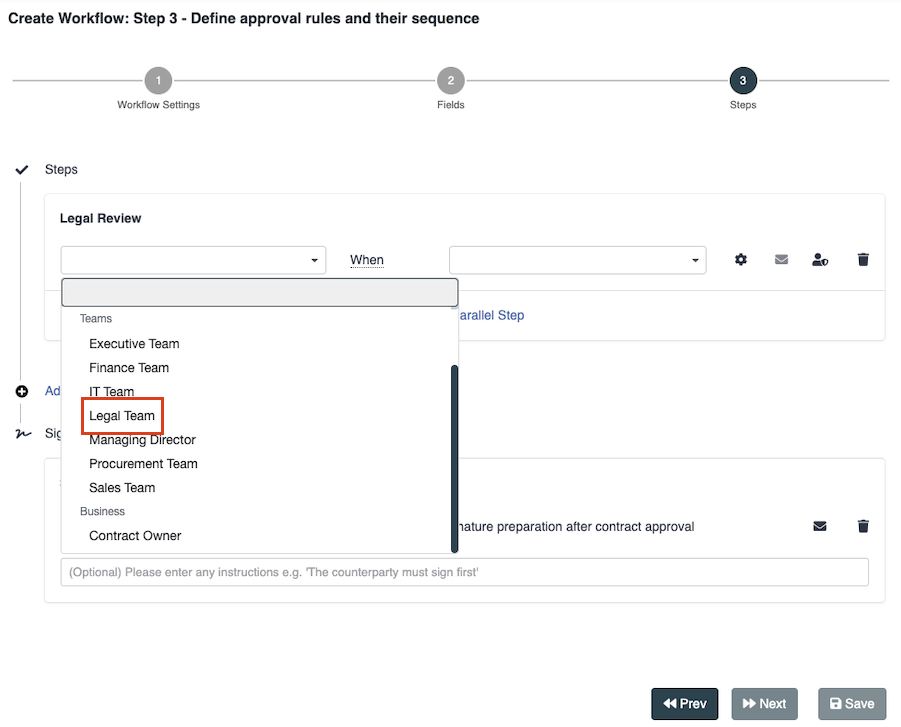
Task: Choose Finance Team option
Action: tap(129, 368)
